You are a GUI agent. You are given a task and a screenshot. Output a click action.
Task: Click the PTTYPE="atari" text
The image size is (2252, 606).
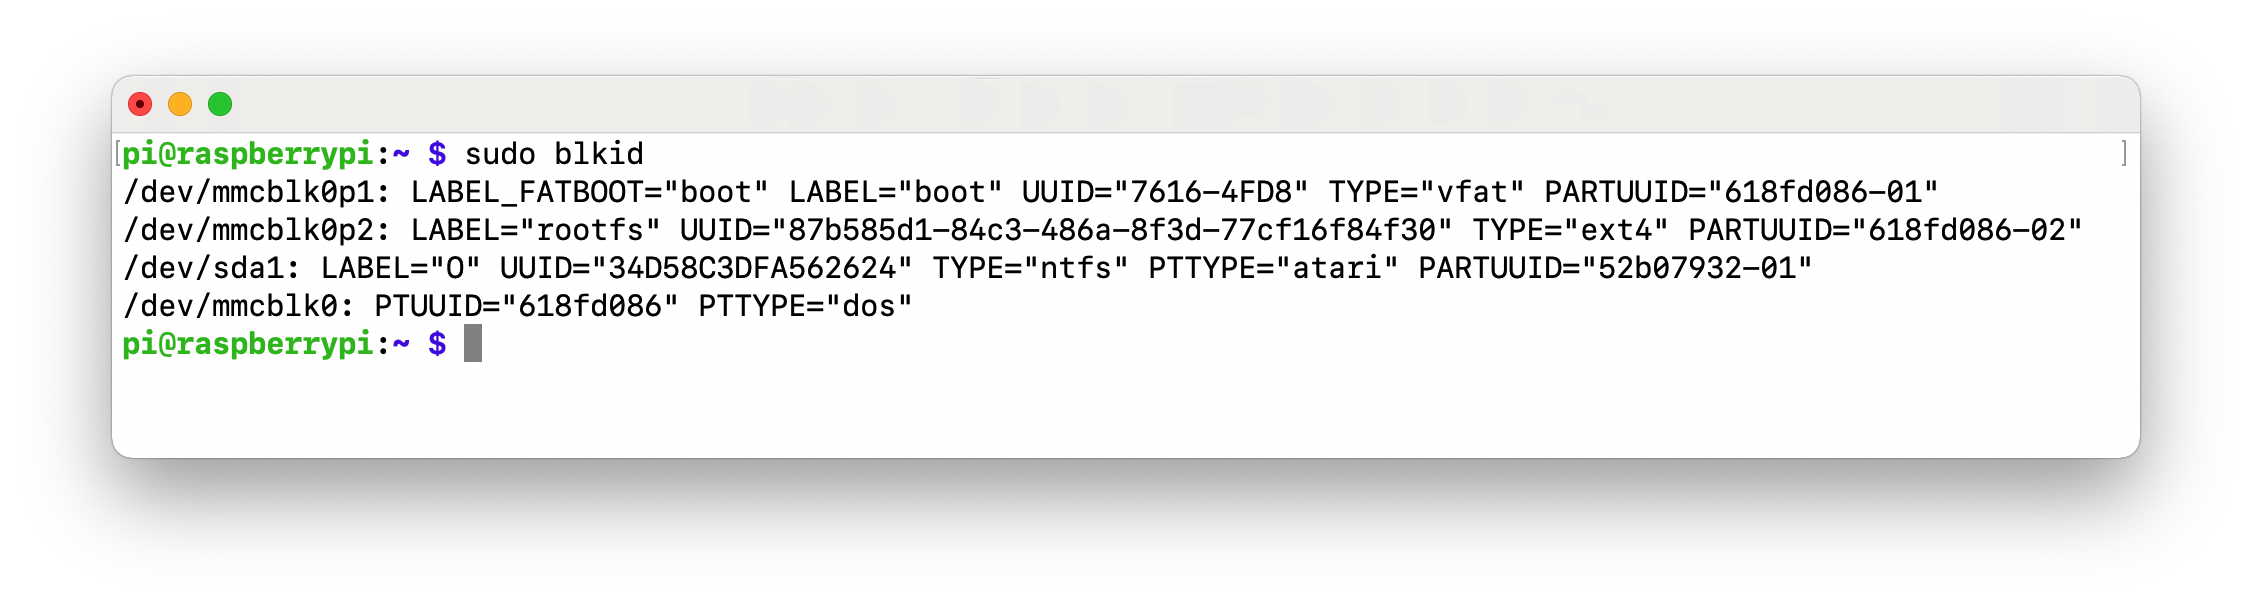pos(1272,268)
